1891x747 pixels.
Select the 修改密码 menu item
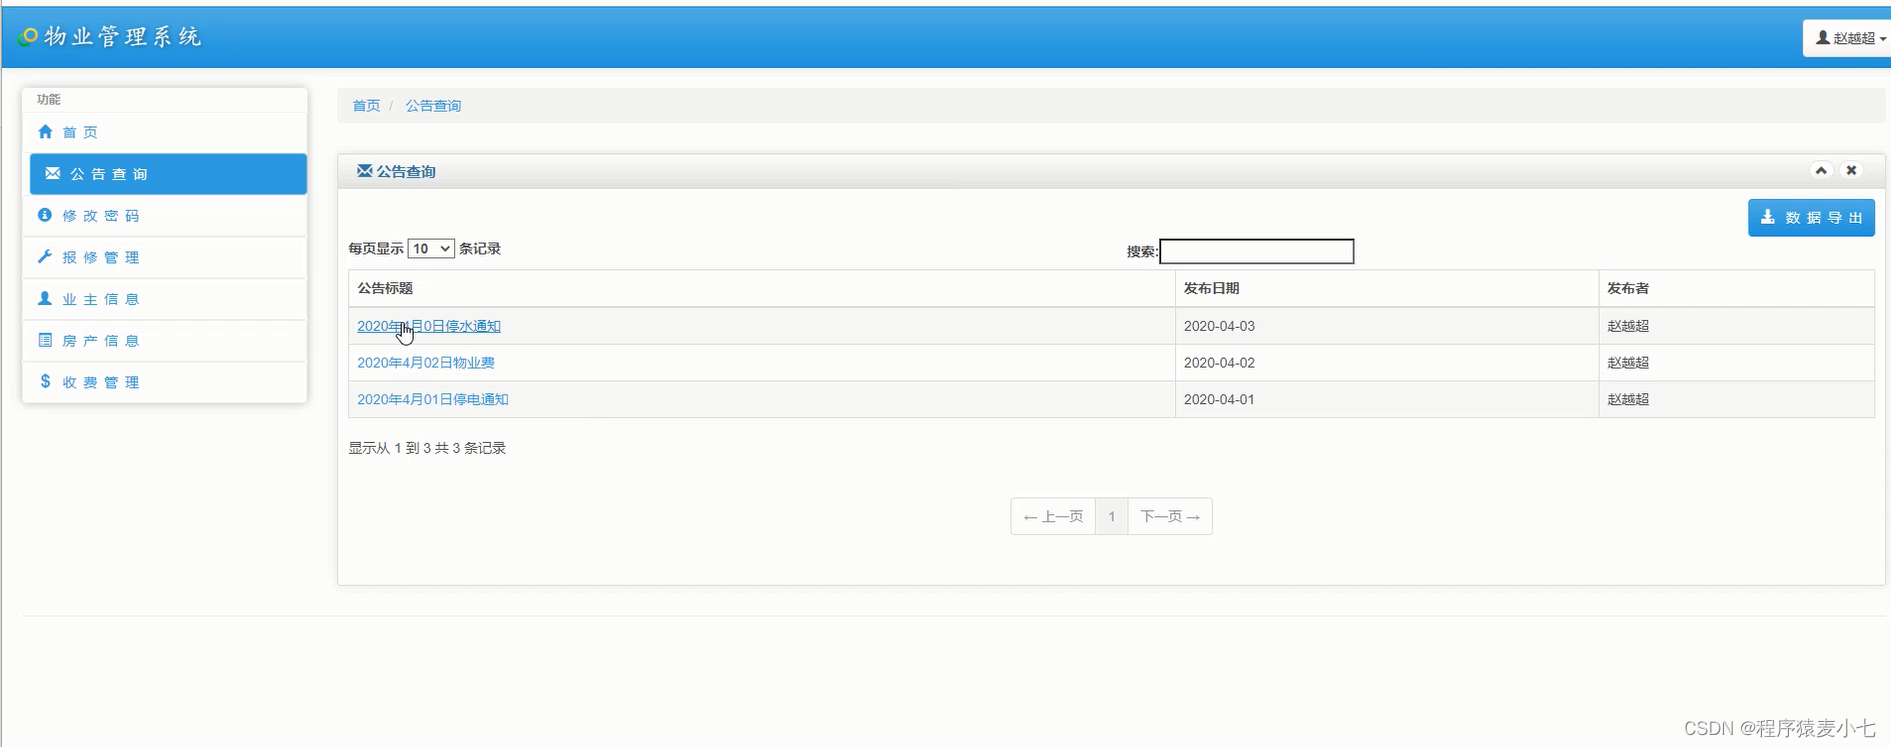pos(164,216)
